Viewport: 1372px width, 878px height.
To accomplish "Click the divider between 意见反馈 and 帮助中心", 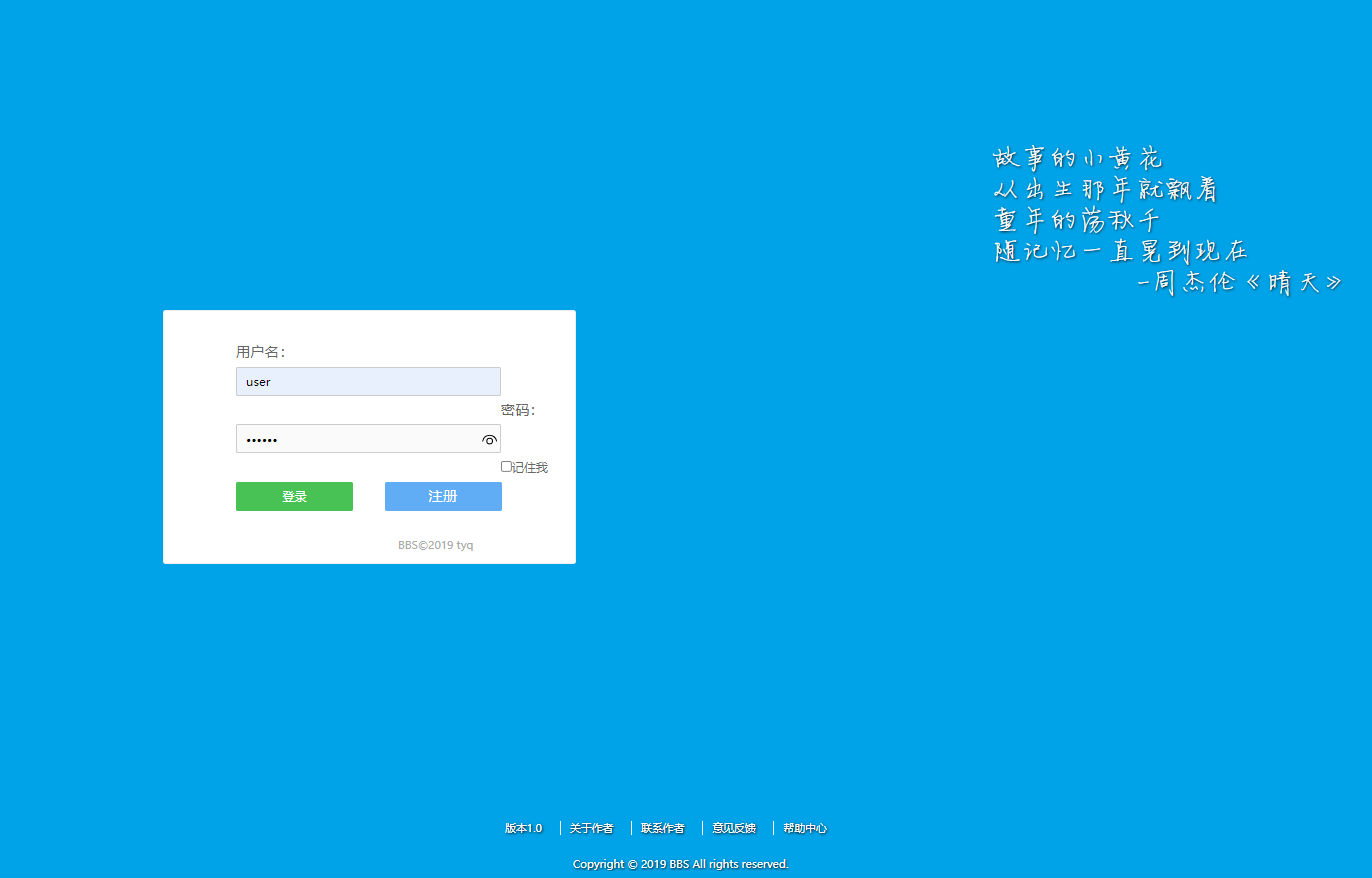I will [x=771, y=828].
